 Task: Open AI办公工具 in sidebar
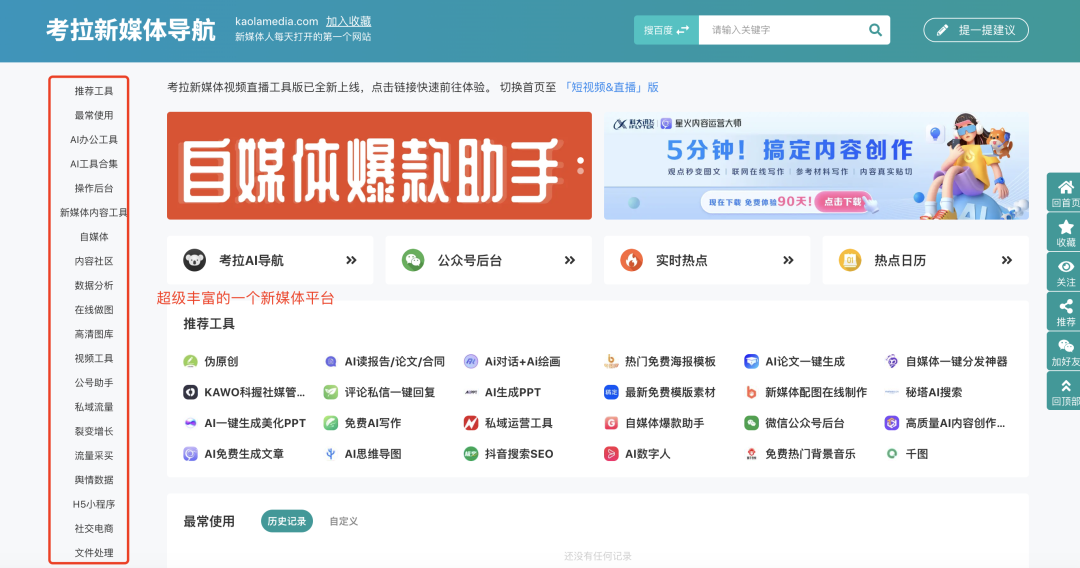(x=94, y=140)
